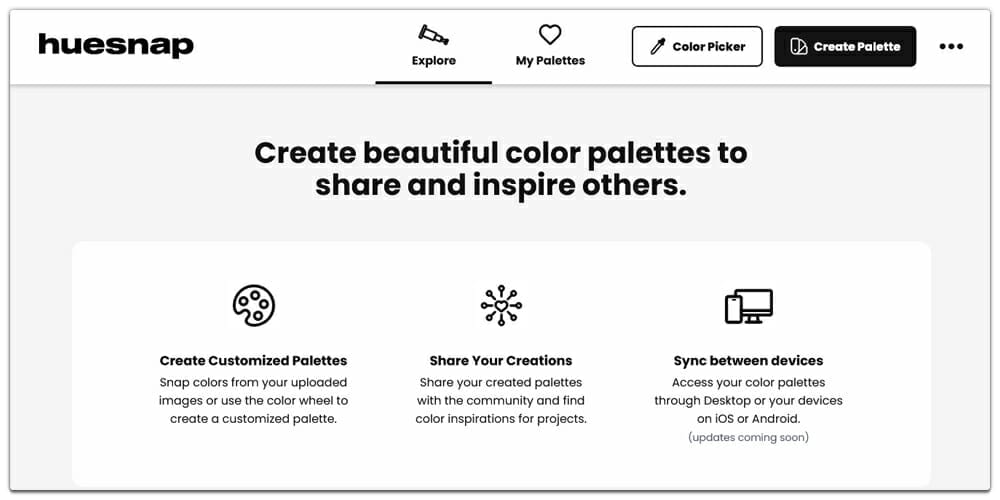Viewport: 1000px width, 500px height.
Task: Click the Sync between devices heading
Action: [748, 361]
